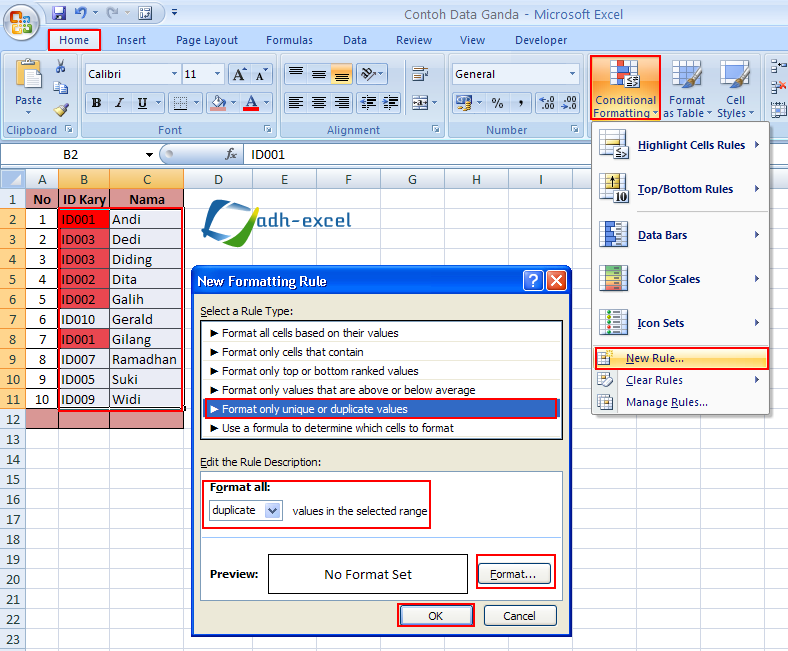Open the Name Box dropdown arrow
The image size is (788, 651).
(x=149, y=155)
